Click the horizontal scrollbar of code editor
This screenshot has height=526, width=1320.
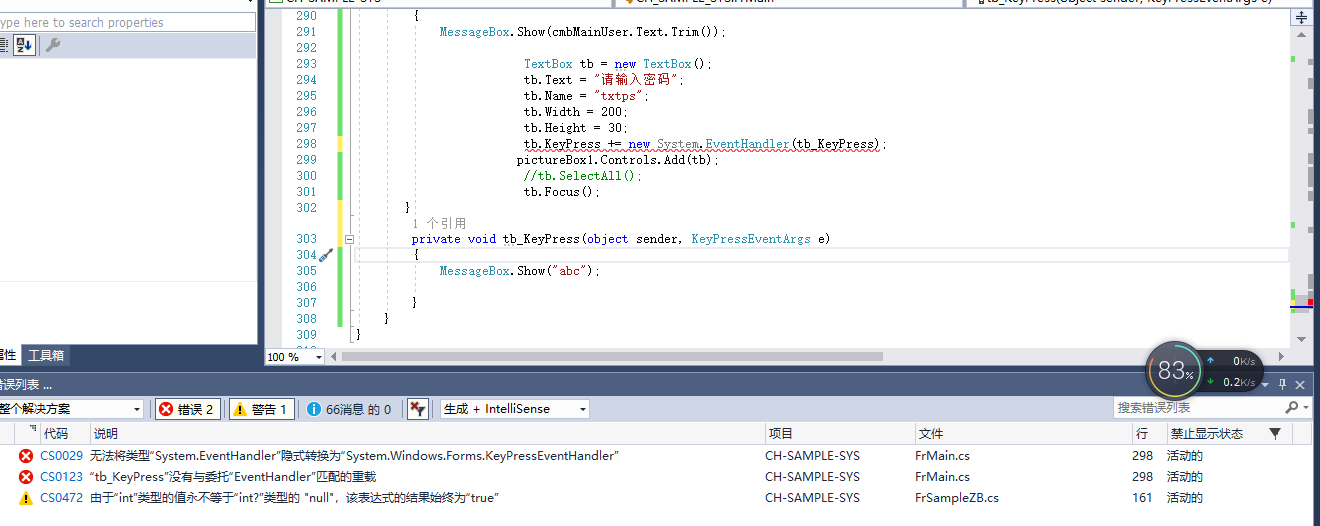click(614, 356)
